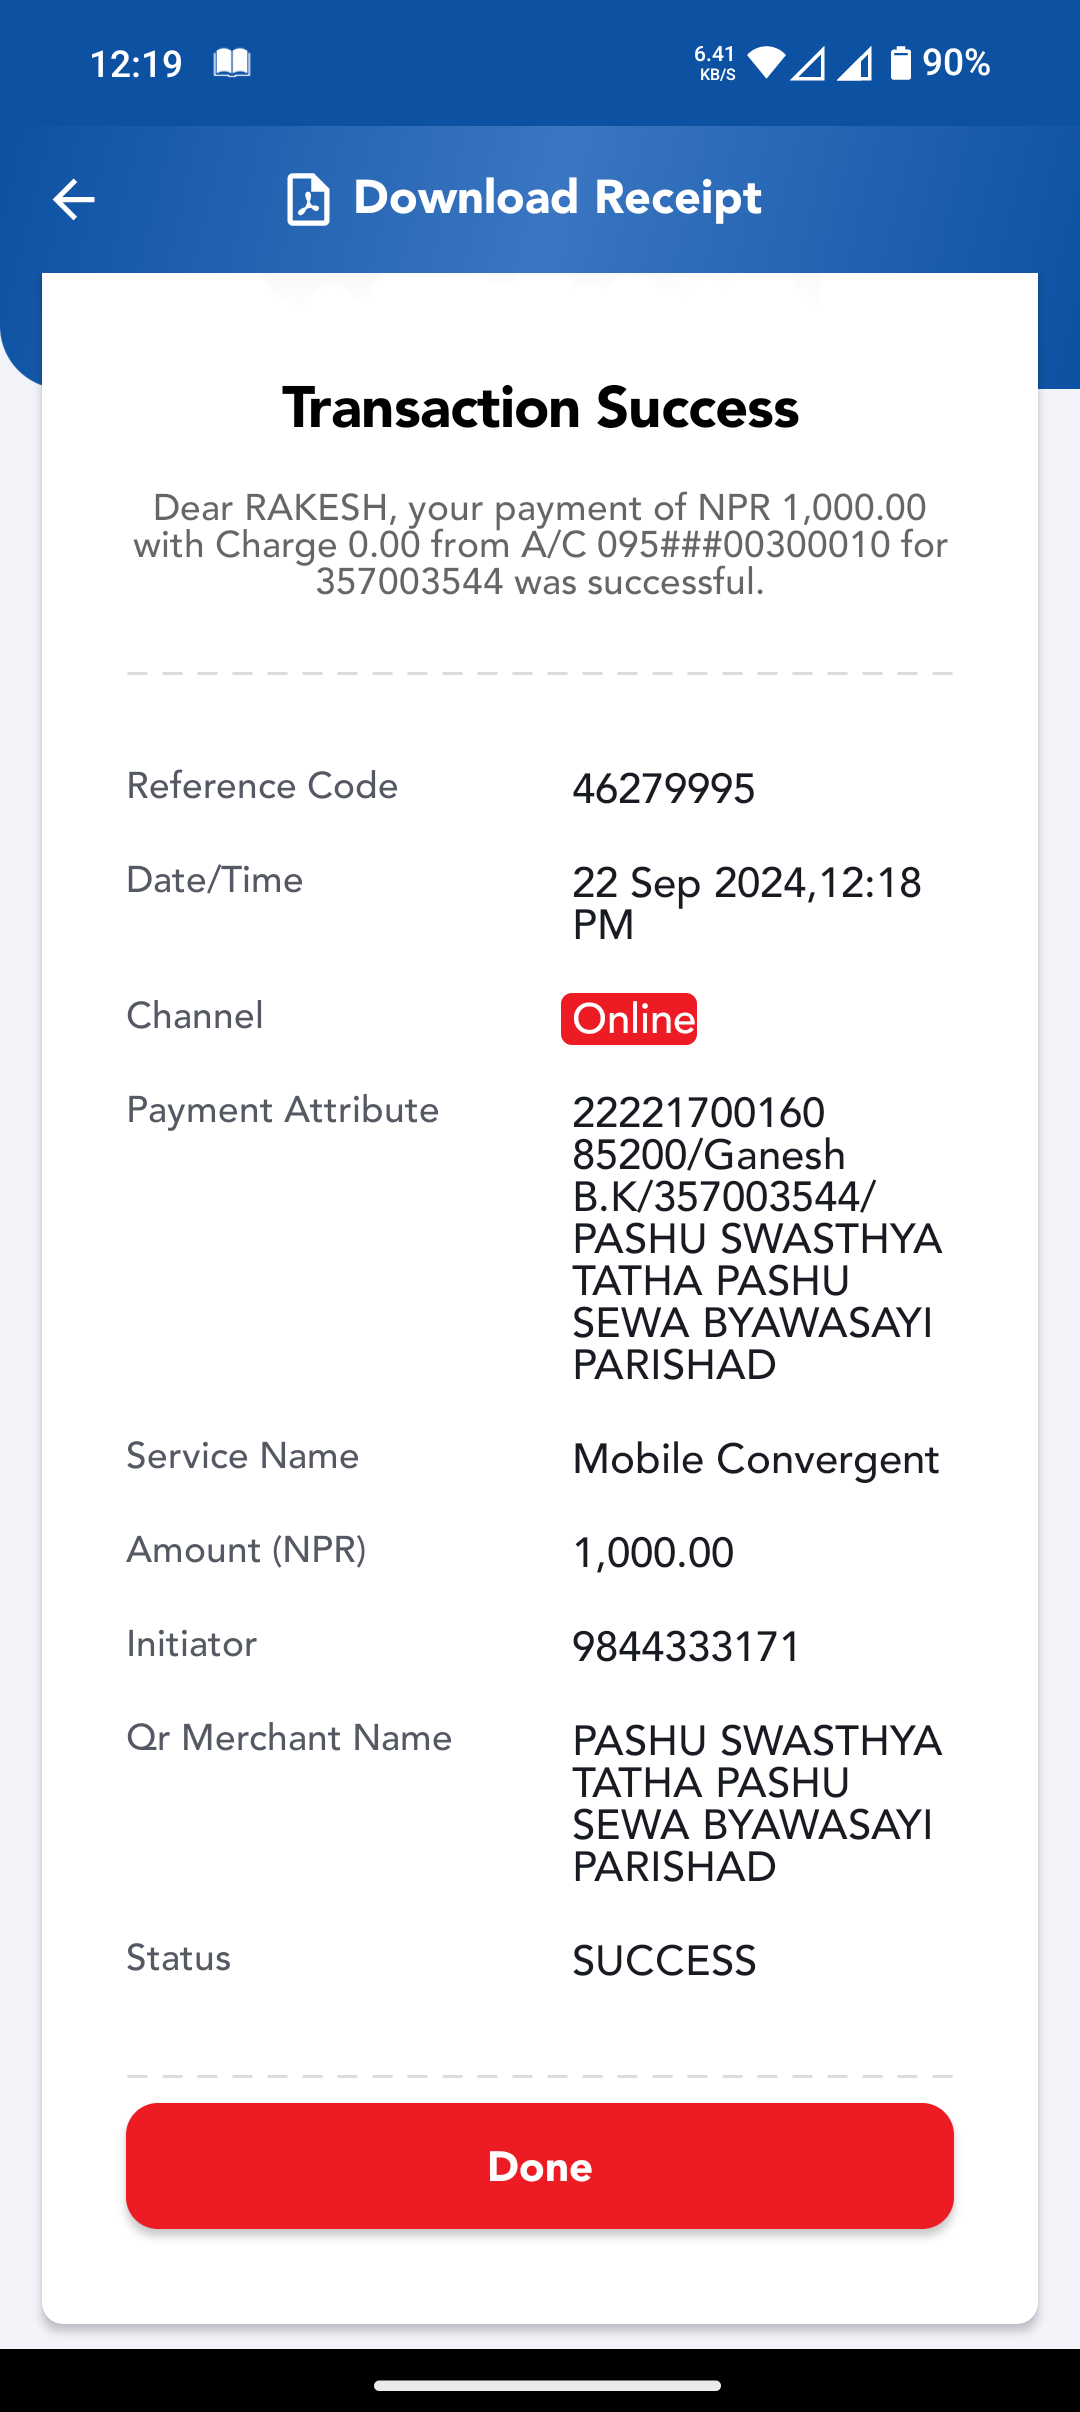Tap the Android home gesture bar
The width and height of the screenshot is (1080, 2412).
(x=547, y=2385)
